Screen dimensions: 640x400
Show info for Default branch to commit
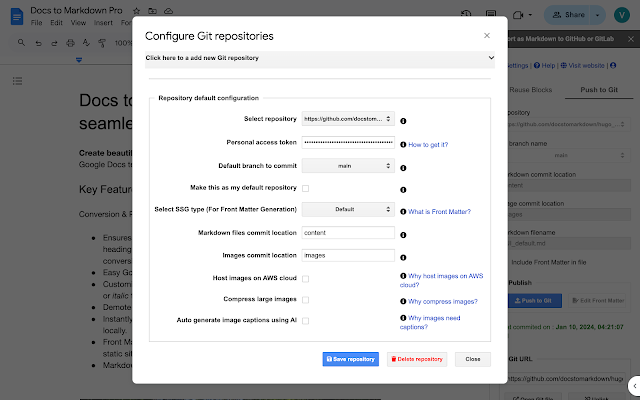[403, 168]
